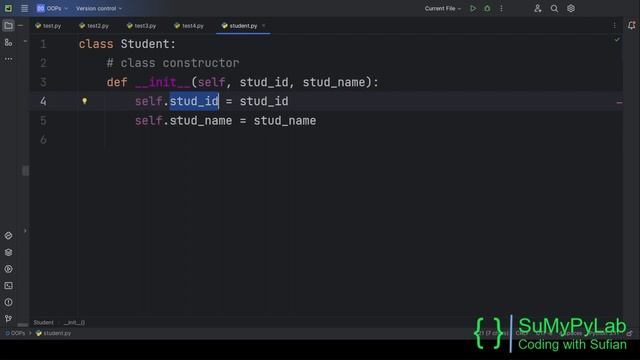
Task: Click line number 1 in gutter
Action: 43,44
